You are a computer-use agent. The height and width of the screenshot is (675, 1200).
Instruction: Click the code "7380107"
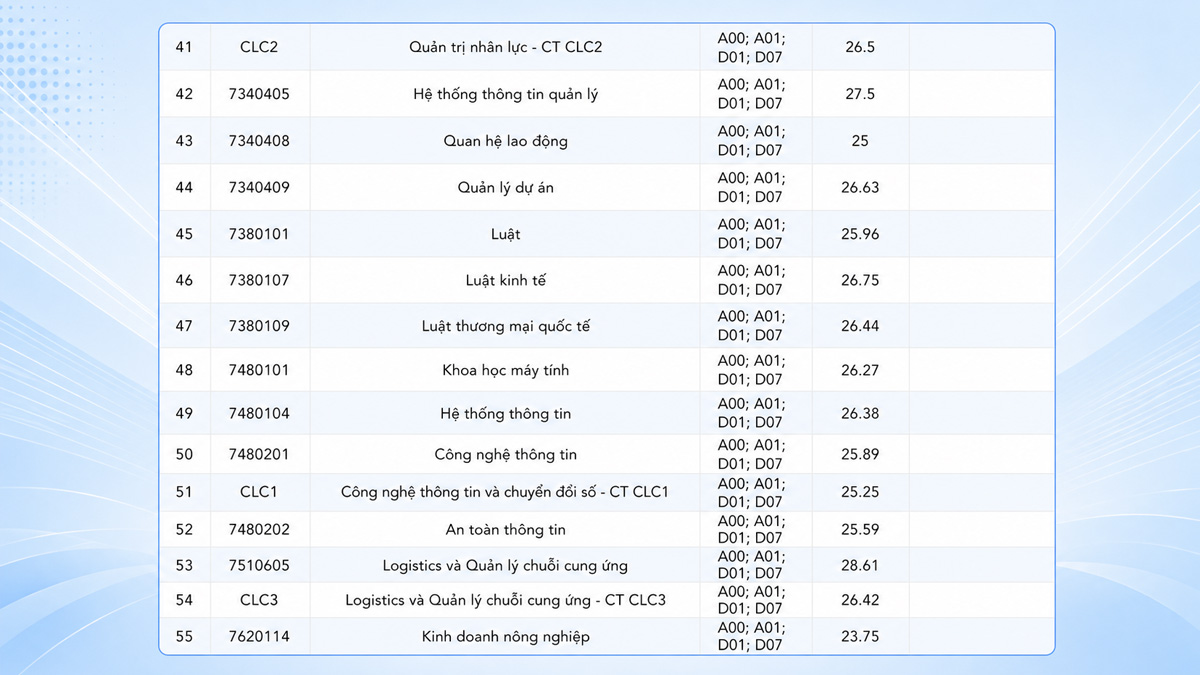click(259, 280)
